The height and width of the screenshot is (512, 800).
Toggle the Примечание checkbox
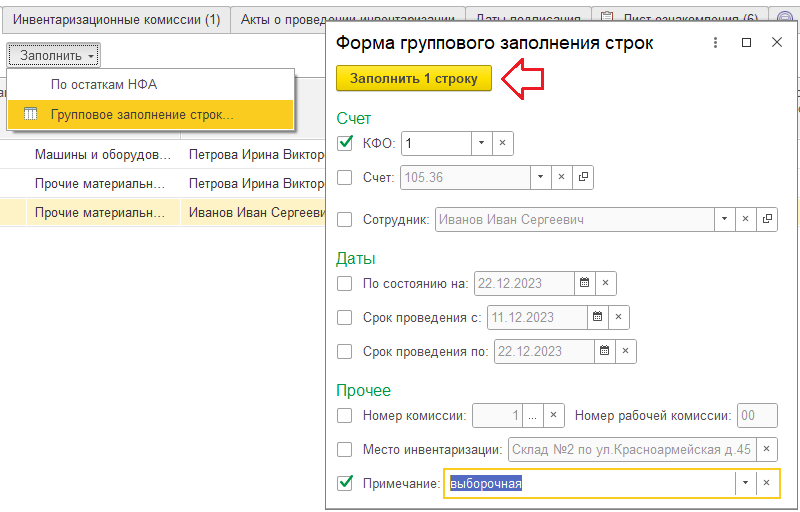[x=345, y=483]
